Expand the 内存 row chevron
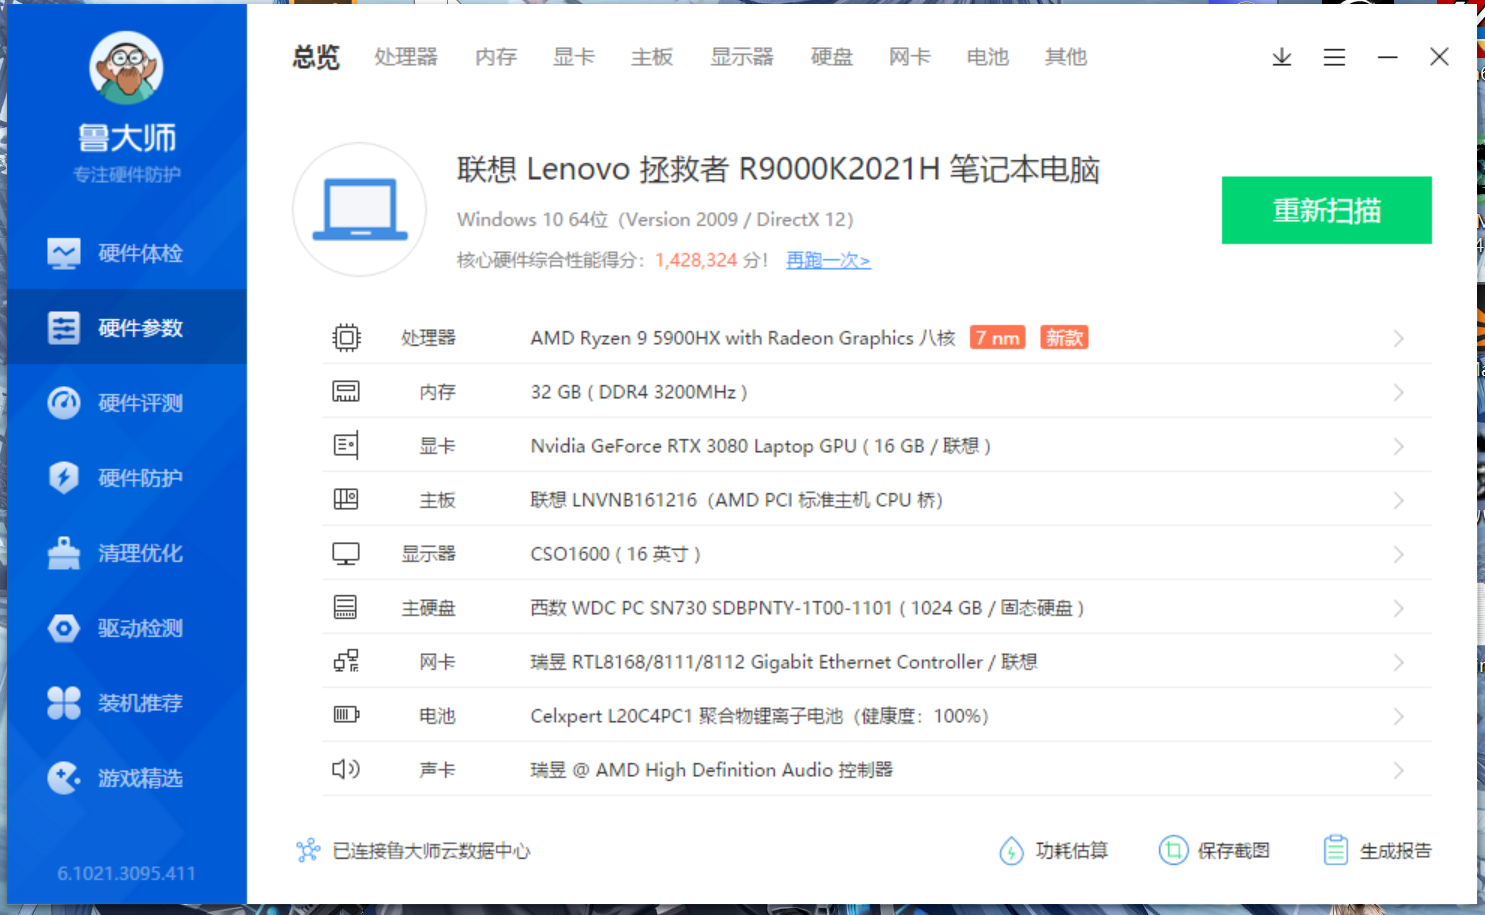 click(1398, 393)
